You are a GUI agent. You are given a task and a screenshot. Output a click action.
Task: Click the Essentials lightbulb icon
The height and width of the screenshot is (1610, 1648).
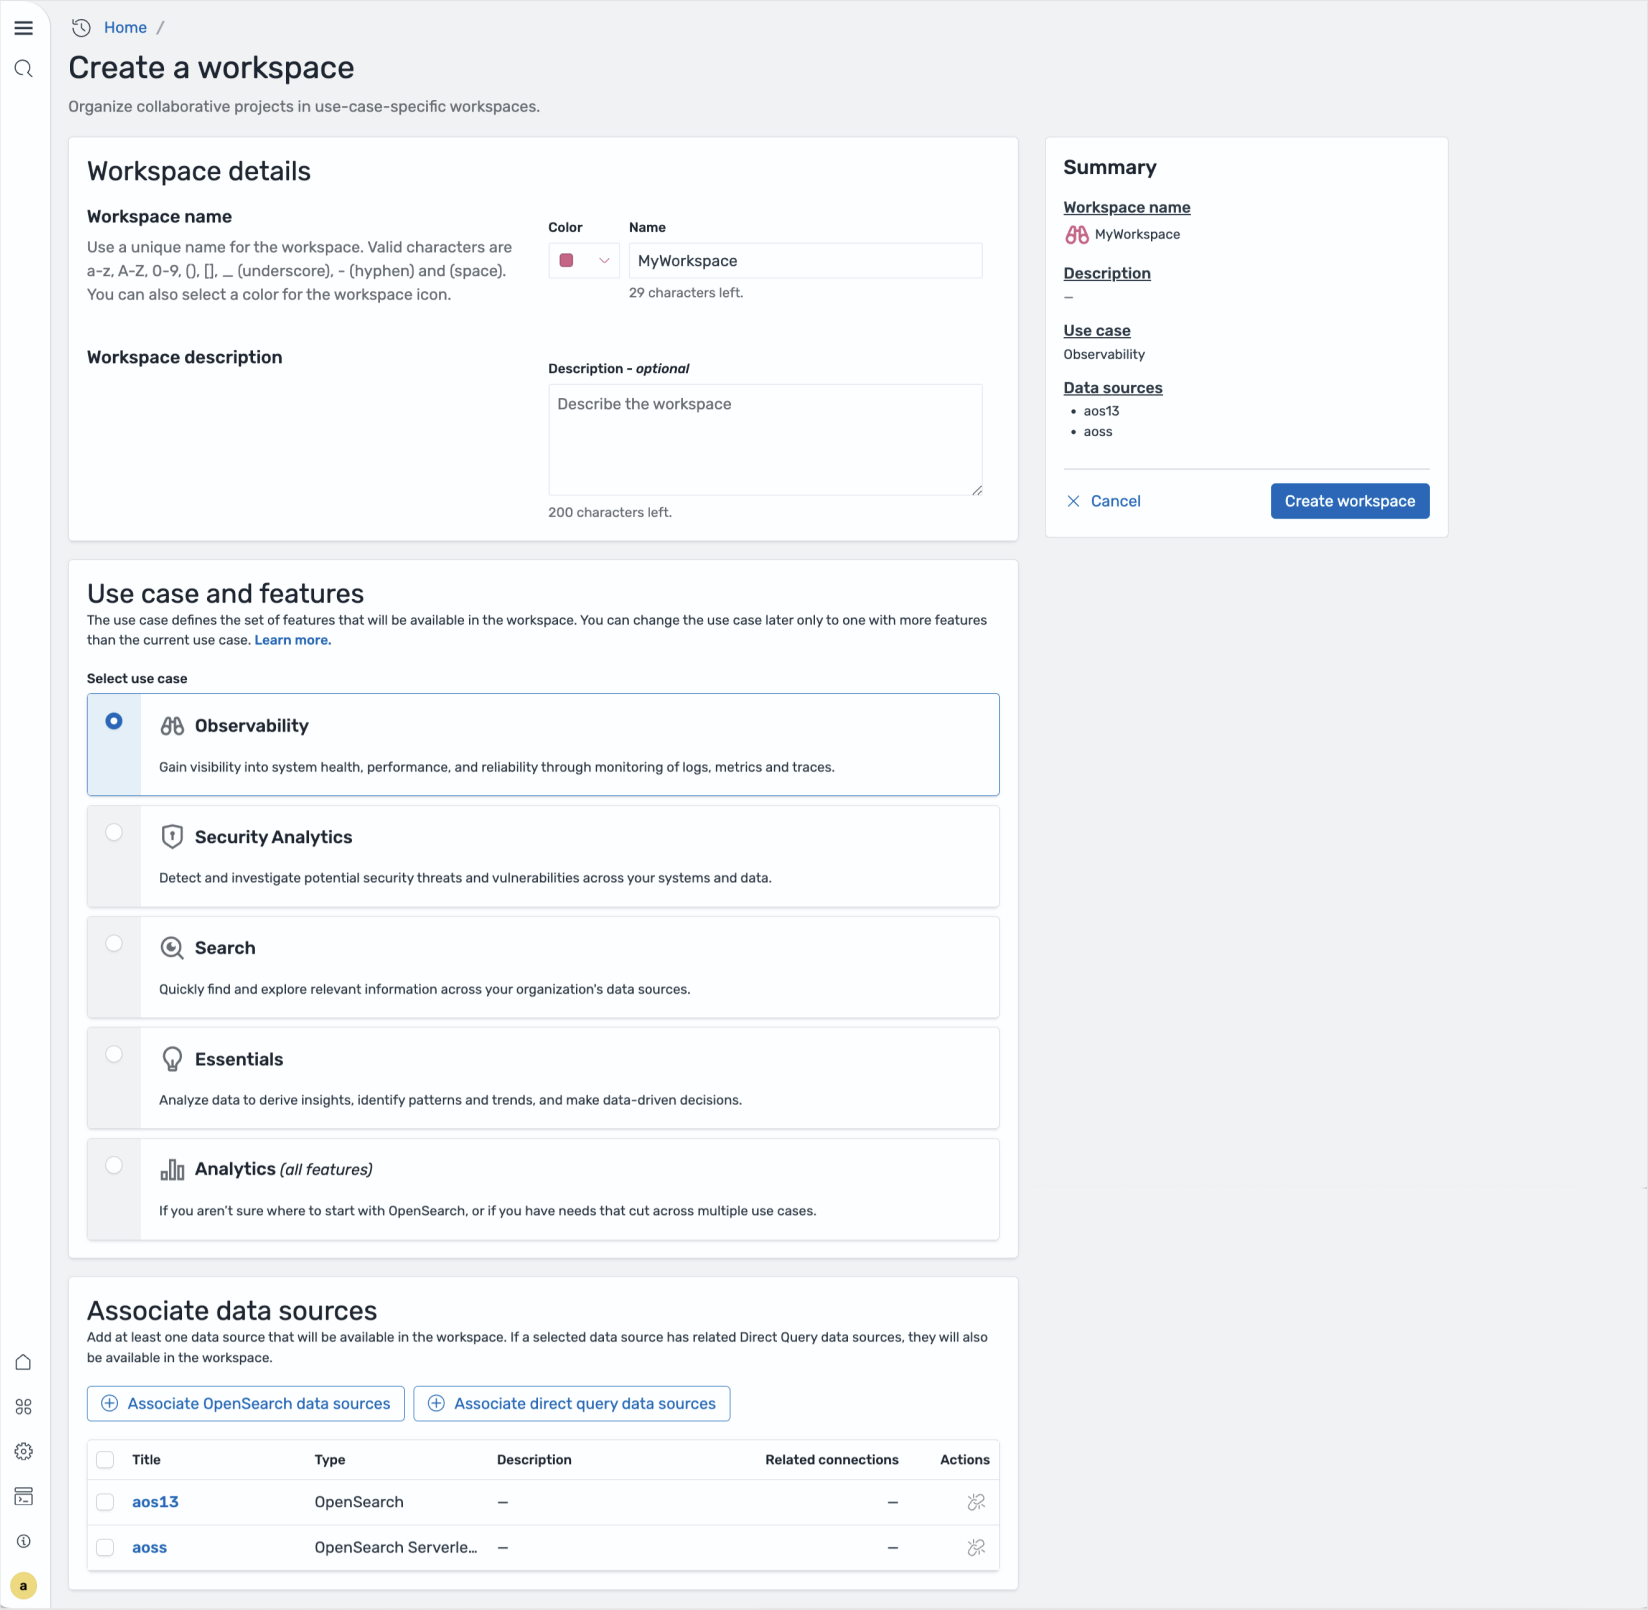click(172, 1059)
